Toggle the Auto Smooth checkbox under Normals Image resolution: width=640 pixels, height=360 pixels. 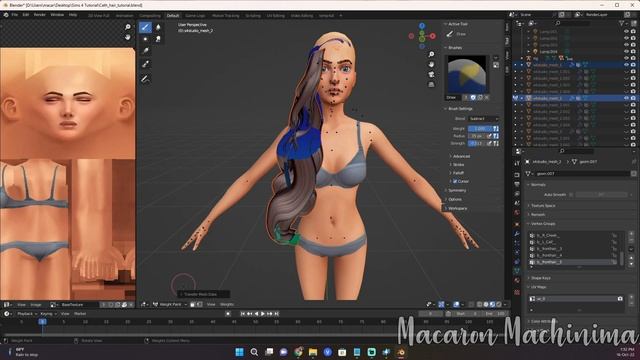tap(571, 195)
